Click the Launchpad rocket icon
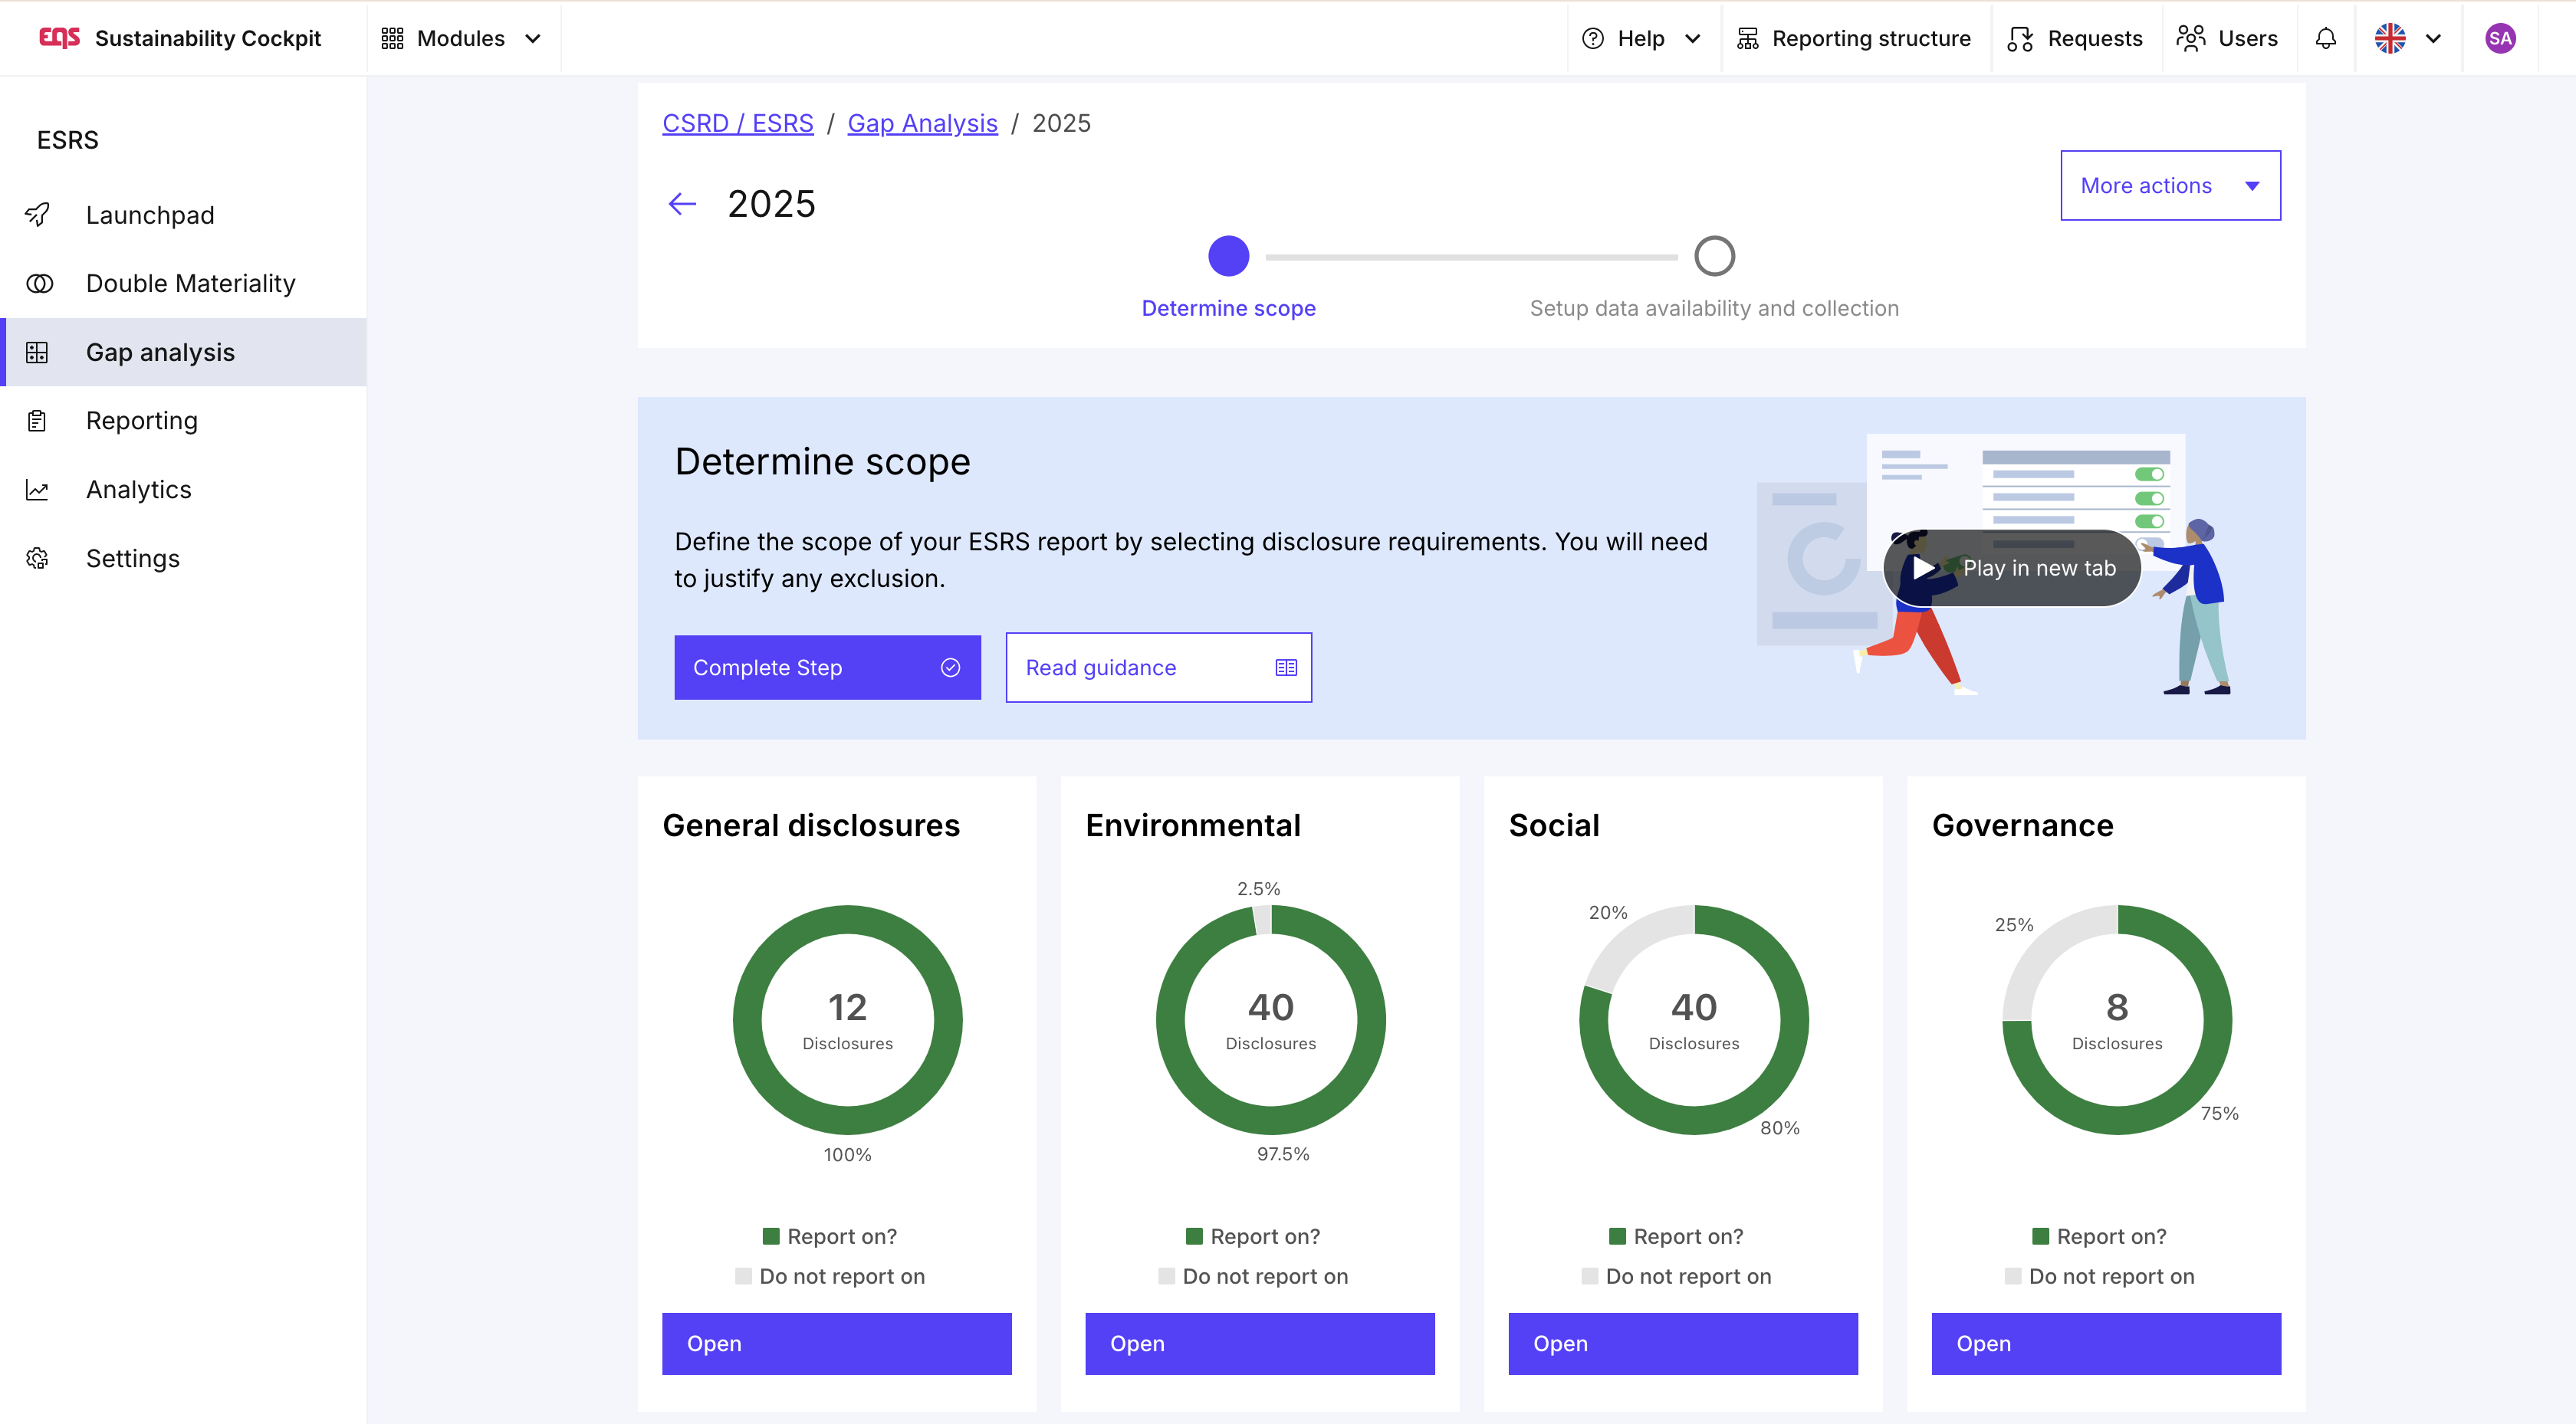Screen dimensions: 2576x1424 (x=38, y=215)
